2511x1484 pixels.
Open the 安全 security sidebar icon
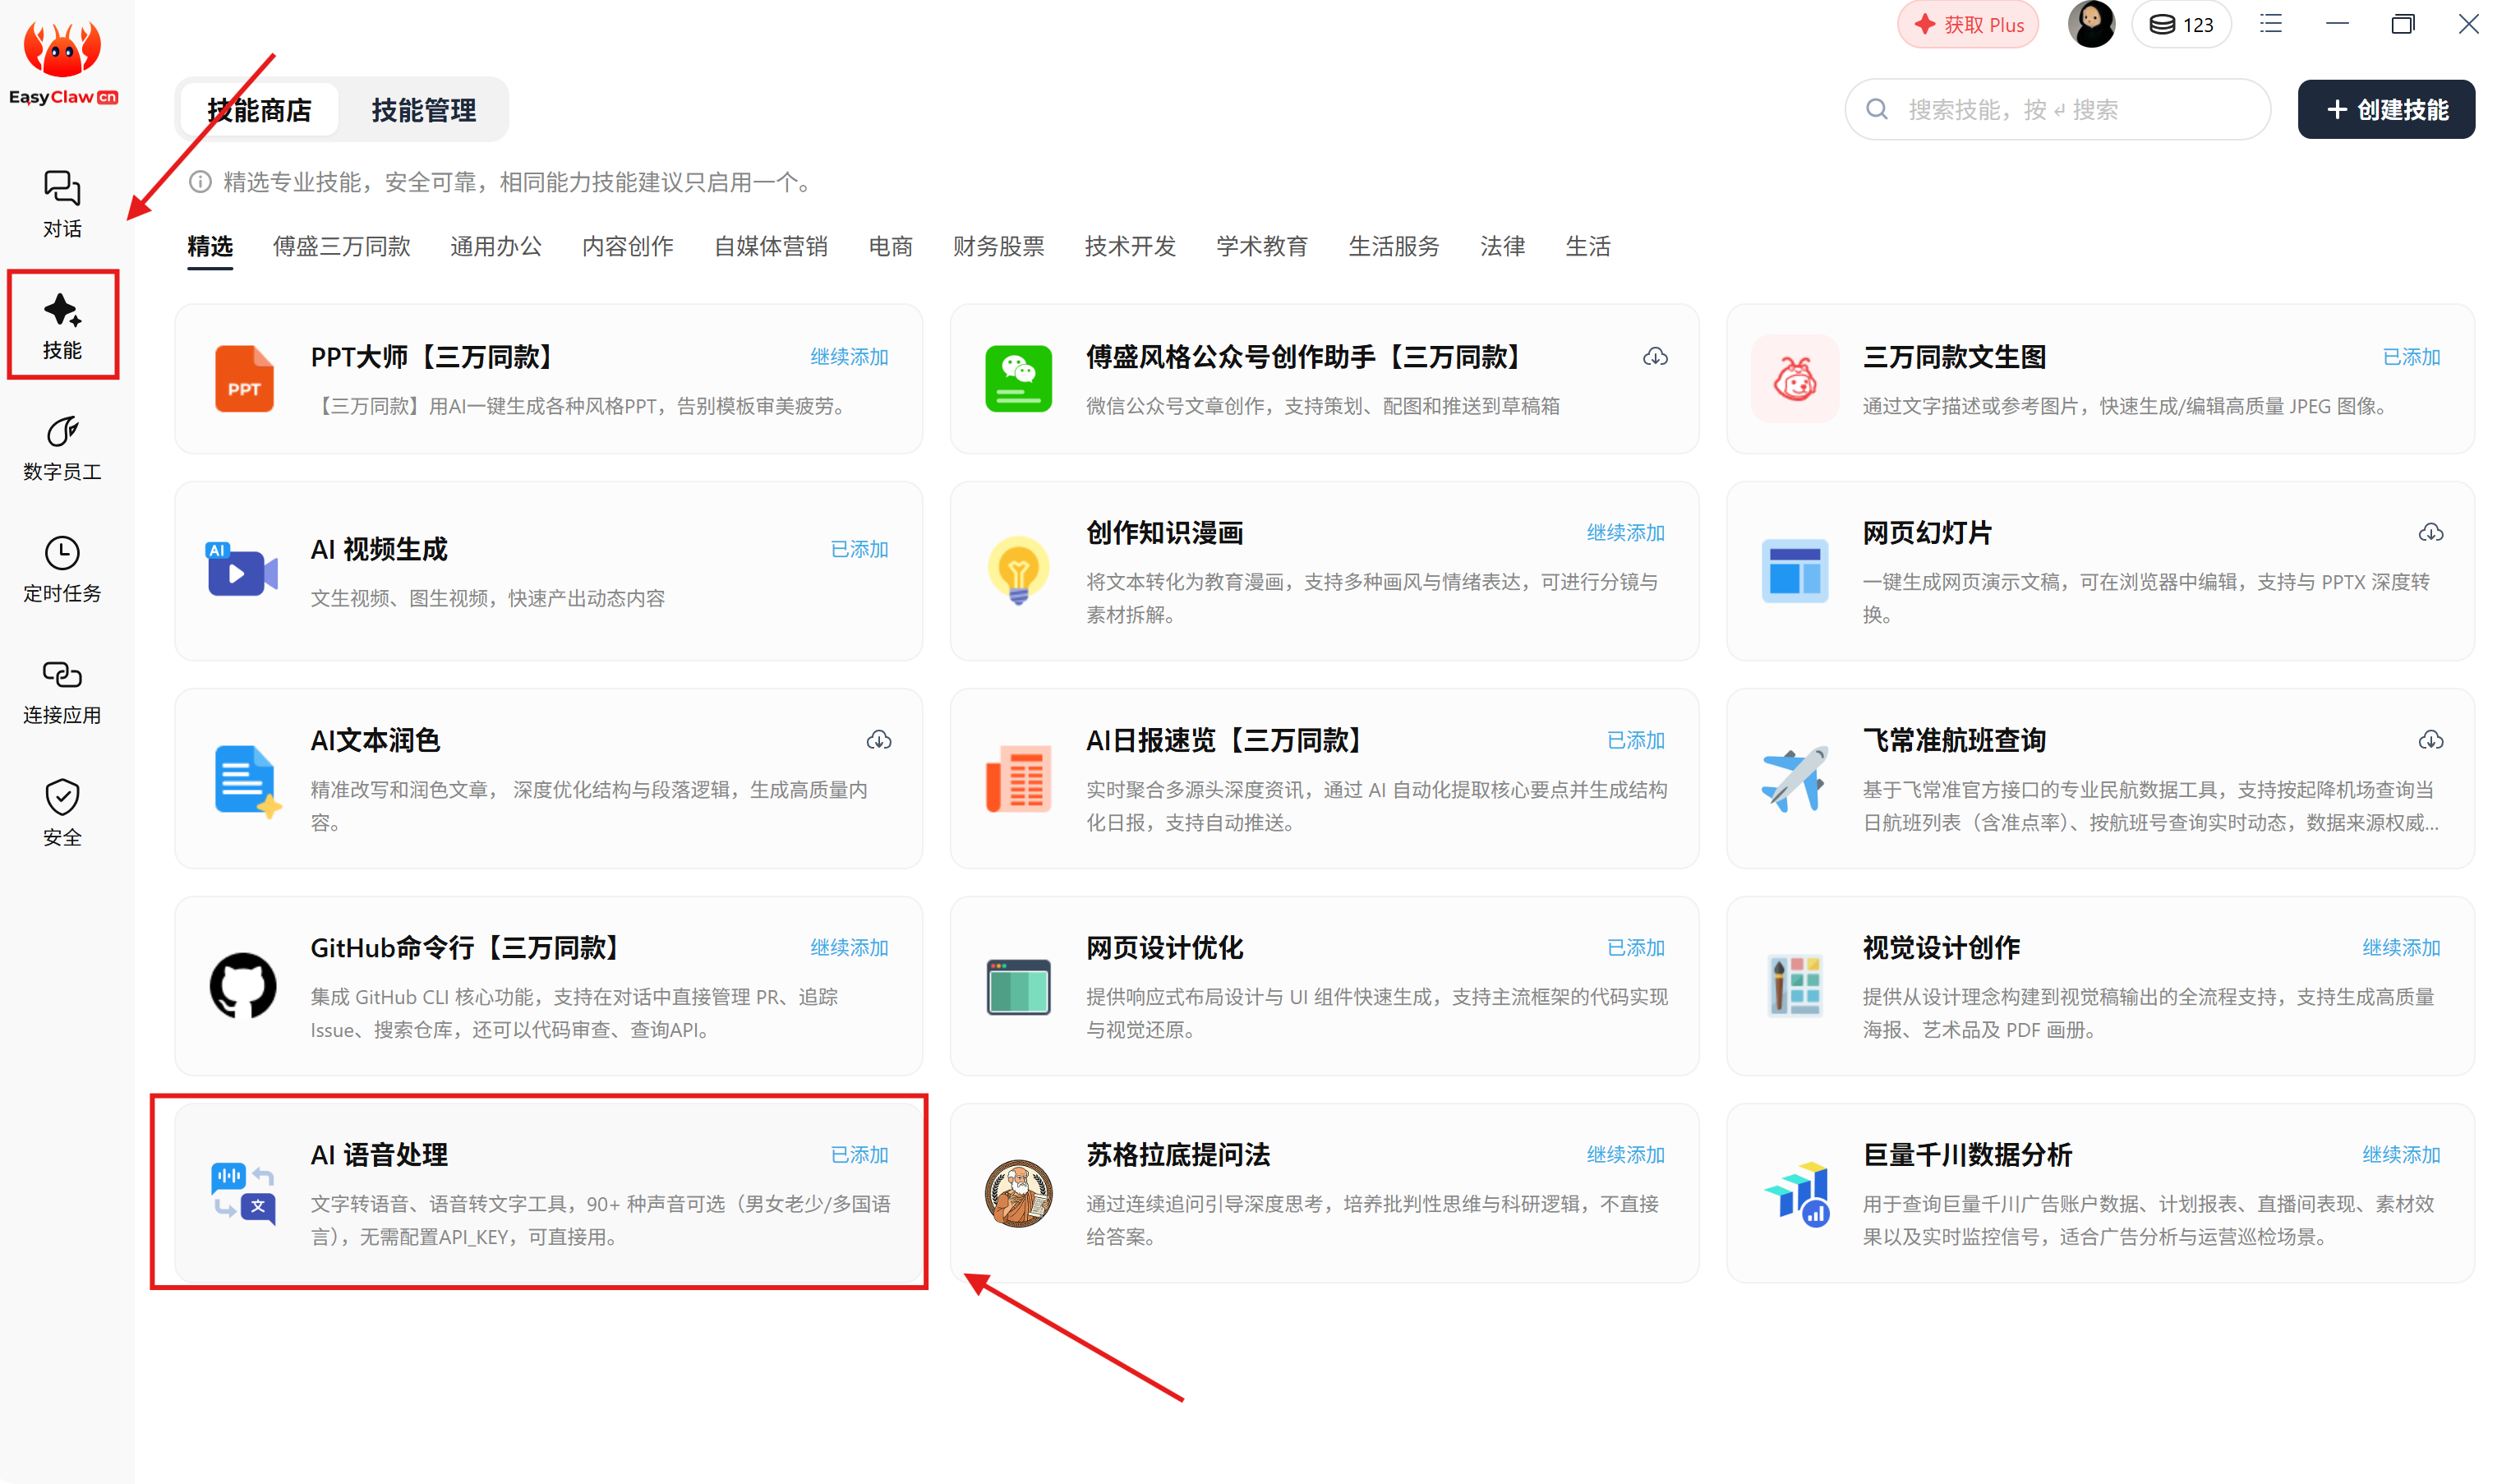pos(62,813)
